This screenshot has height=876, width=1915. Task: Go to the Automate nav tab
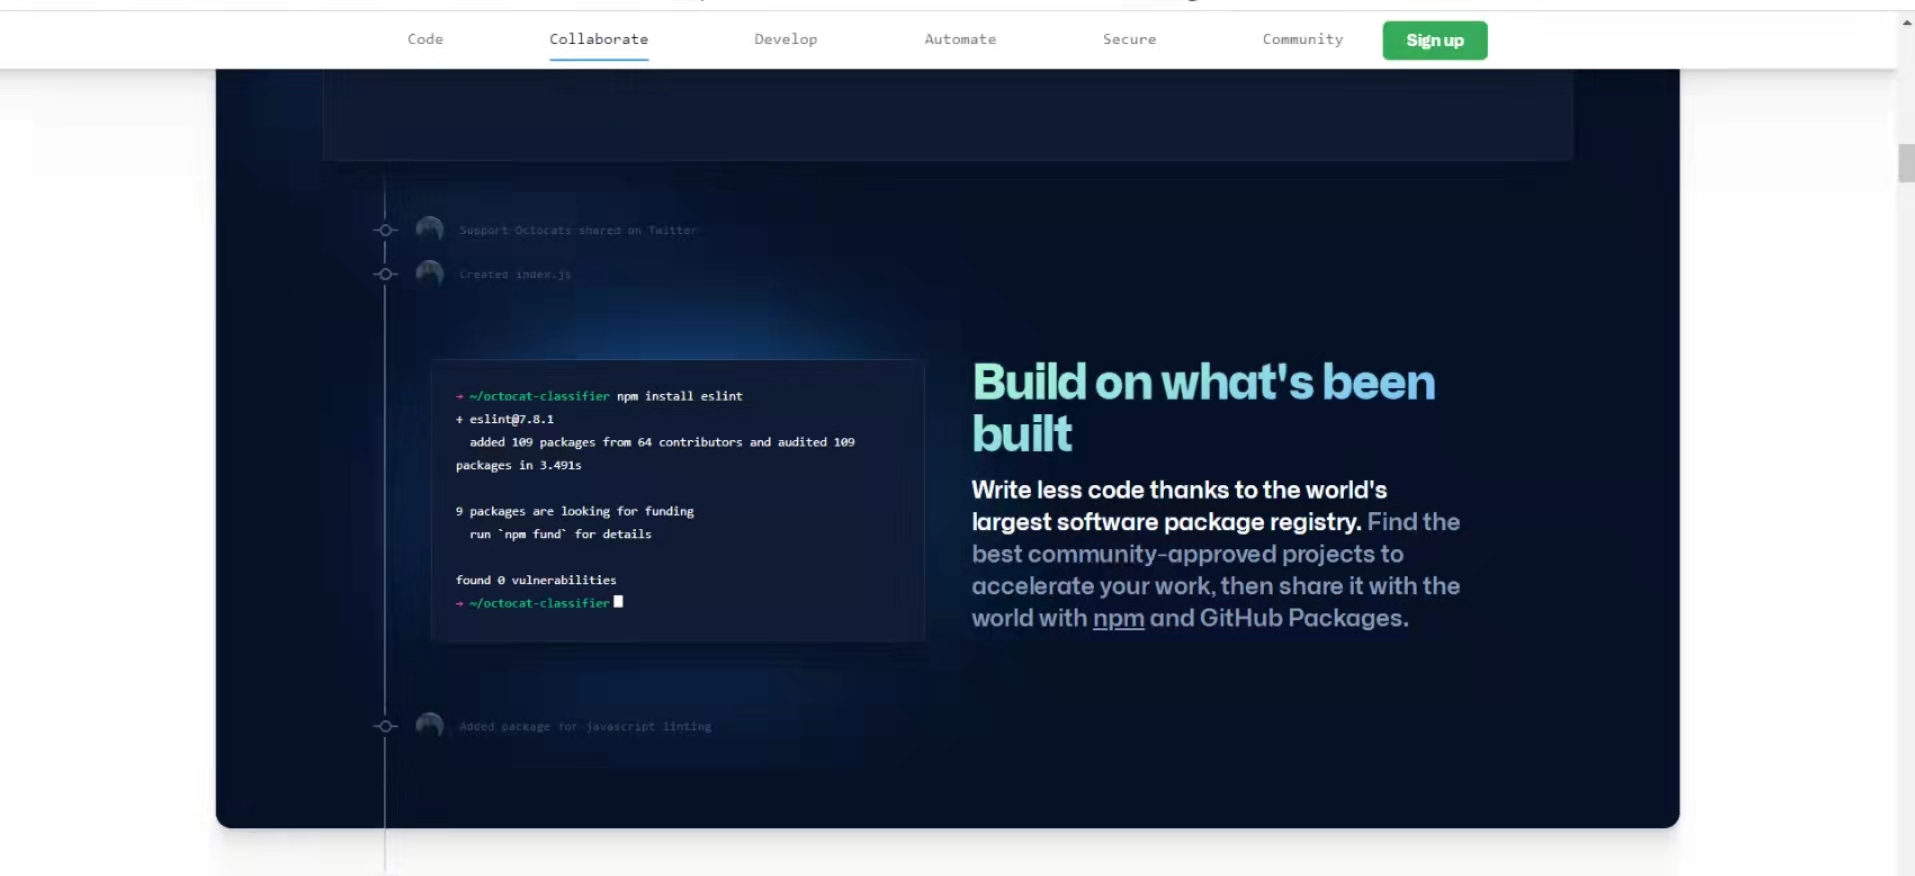tap(960, 39)
